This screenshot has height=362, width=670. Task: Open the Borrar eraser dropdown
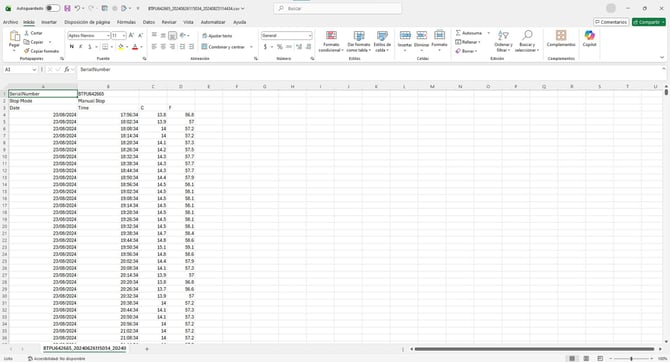466,51
